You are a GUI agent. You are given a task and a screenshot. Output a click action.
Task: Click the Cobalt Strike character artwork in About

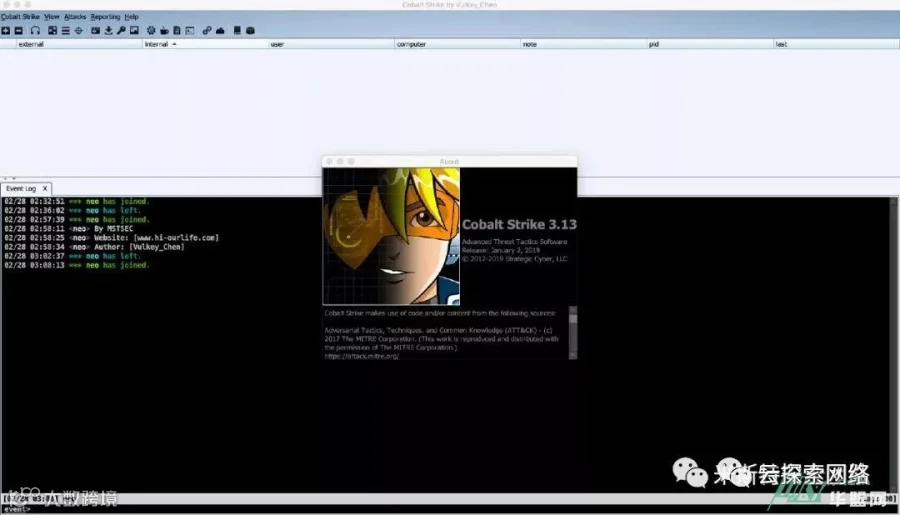391,236
